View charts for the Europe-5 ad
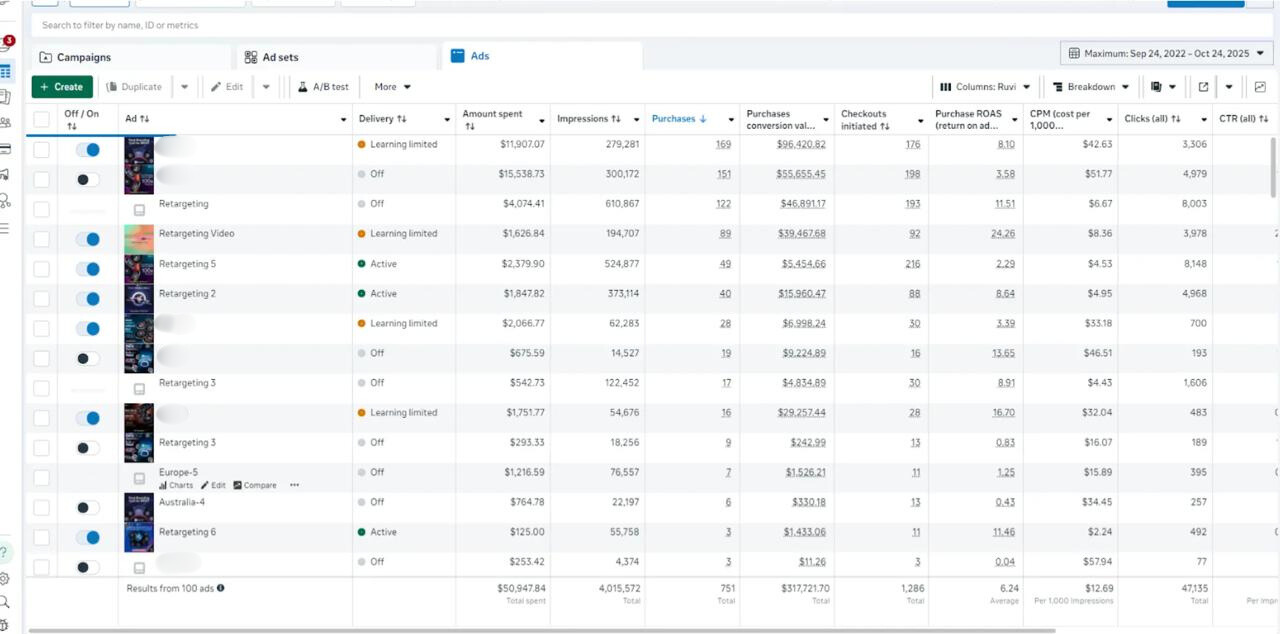 click(177, 485)
